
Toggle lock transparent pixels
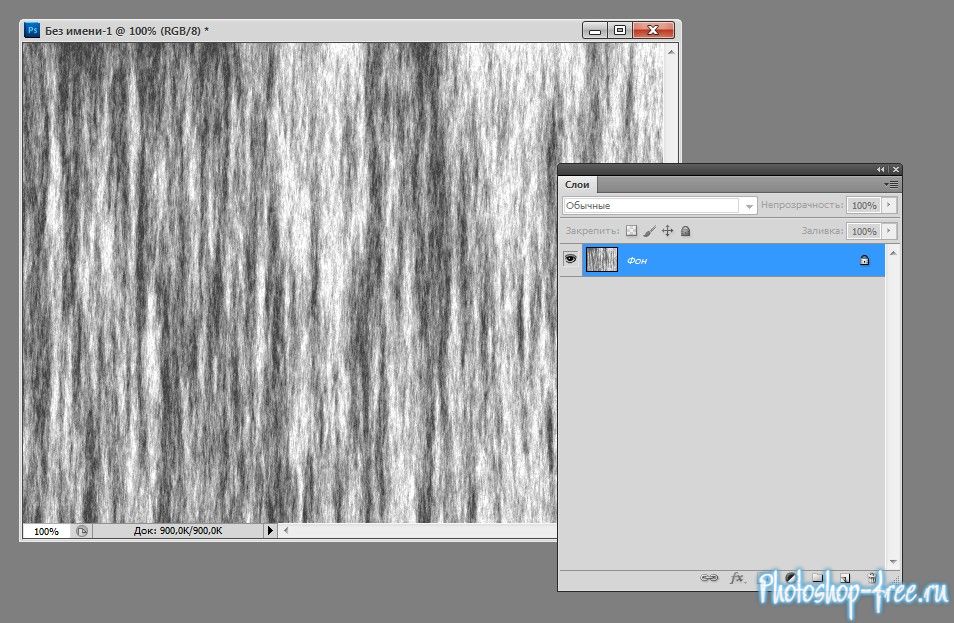coord(631,231)
